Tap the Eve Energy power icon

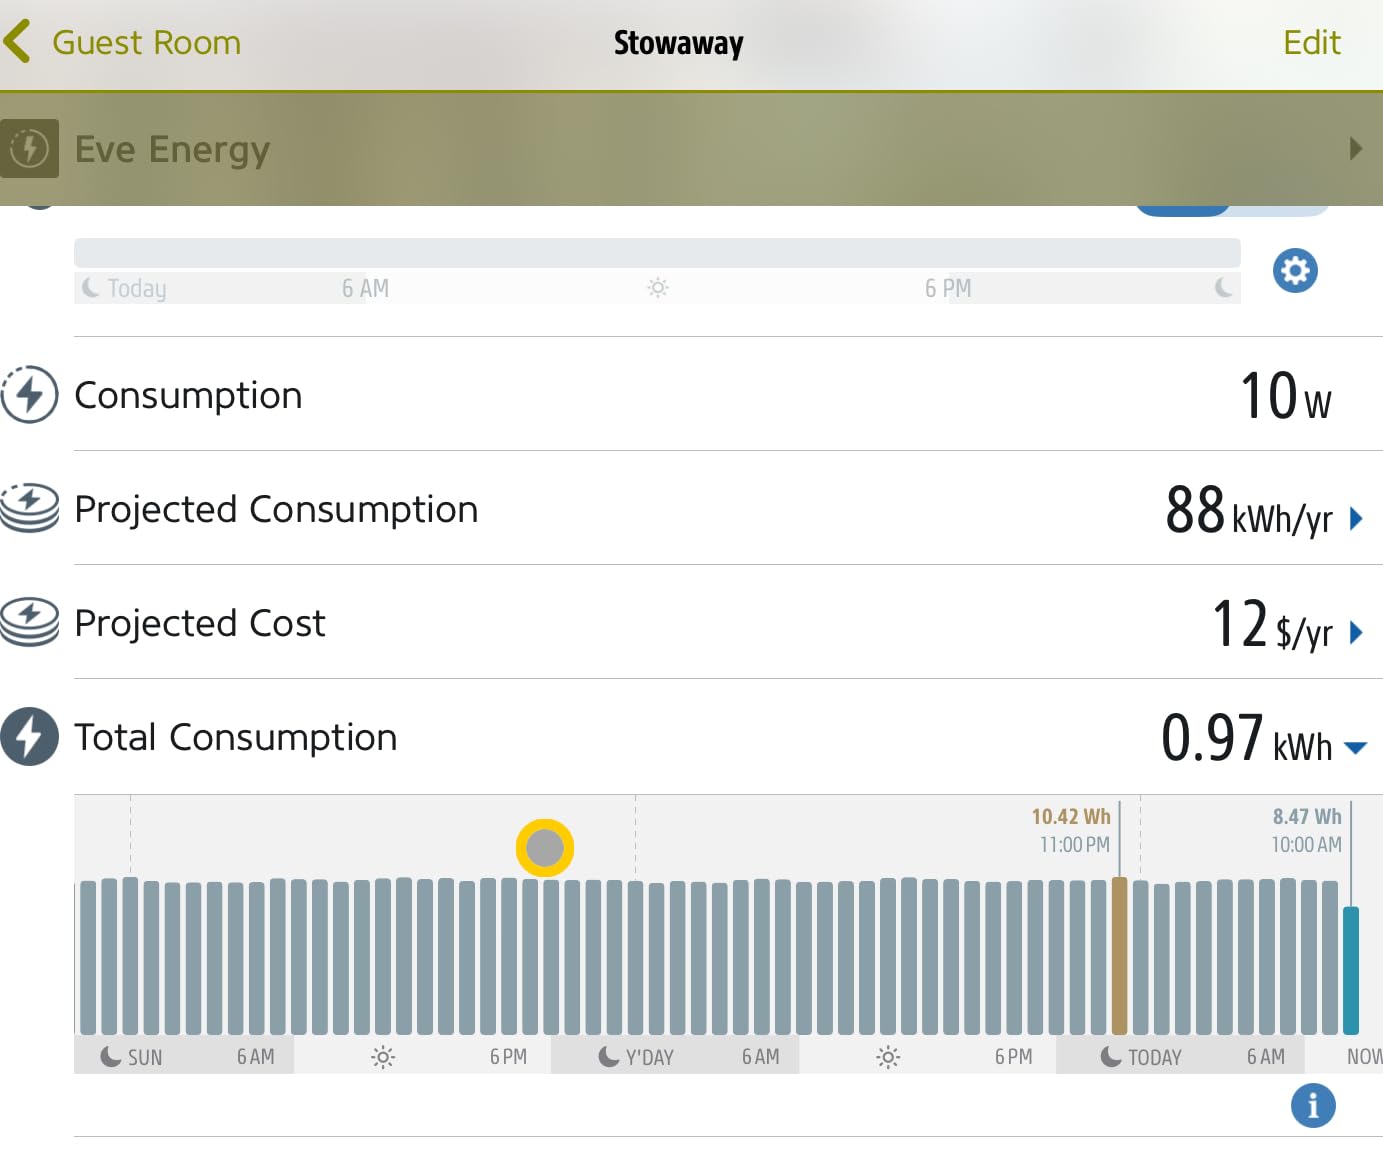tap(29, 149)
